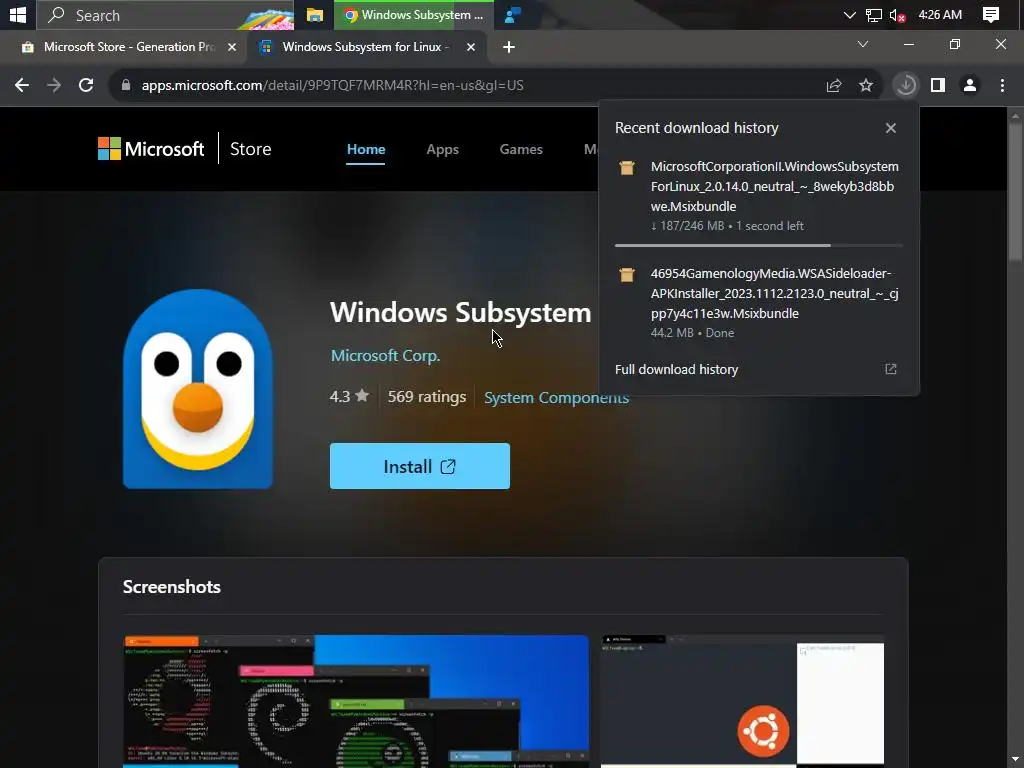Click the 4.3 star rating

(349, 396)
